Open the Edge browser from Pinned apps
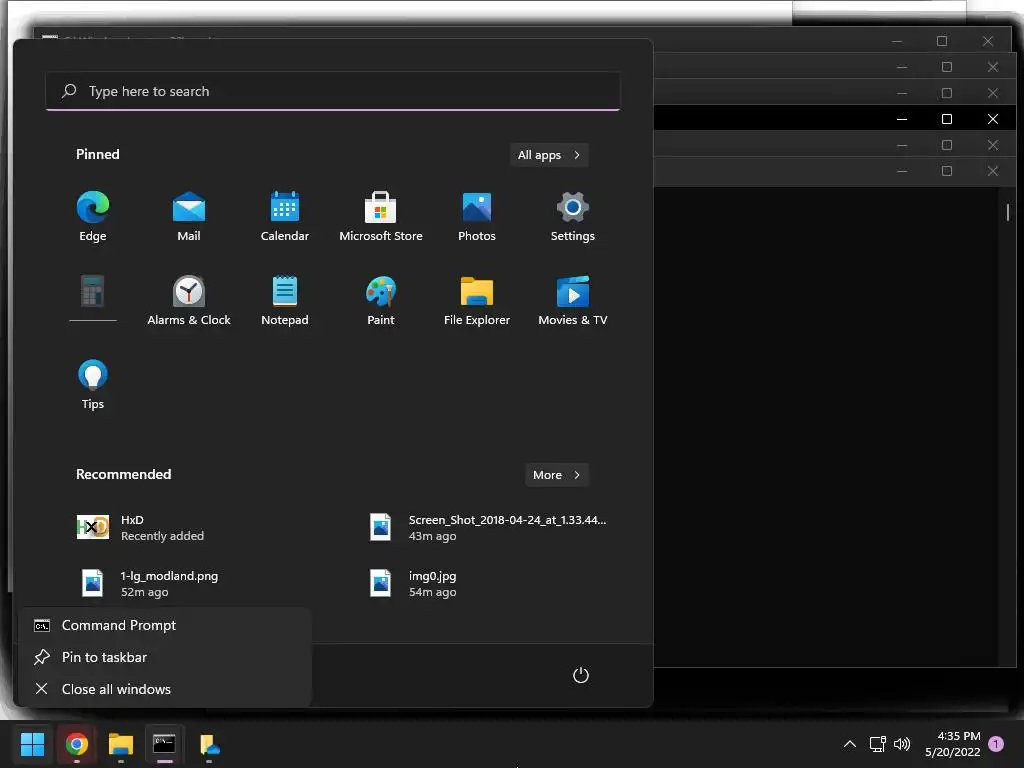The image size is (1024, 768). [93, 217]
